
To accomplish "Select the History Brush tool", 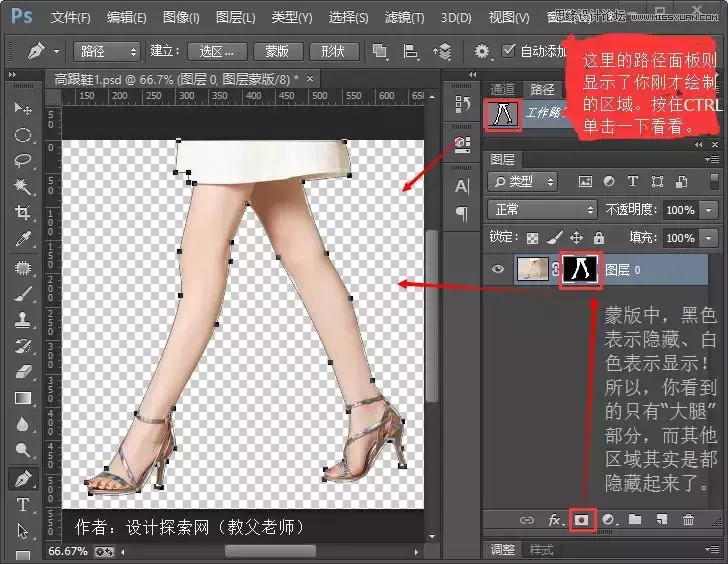I will tap(23, 346).
